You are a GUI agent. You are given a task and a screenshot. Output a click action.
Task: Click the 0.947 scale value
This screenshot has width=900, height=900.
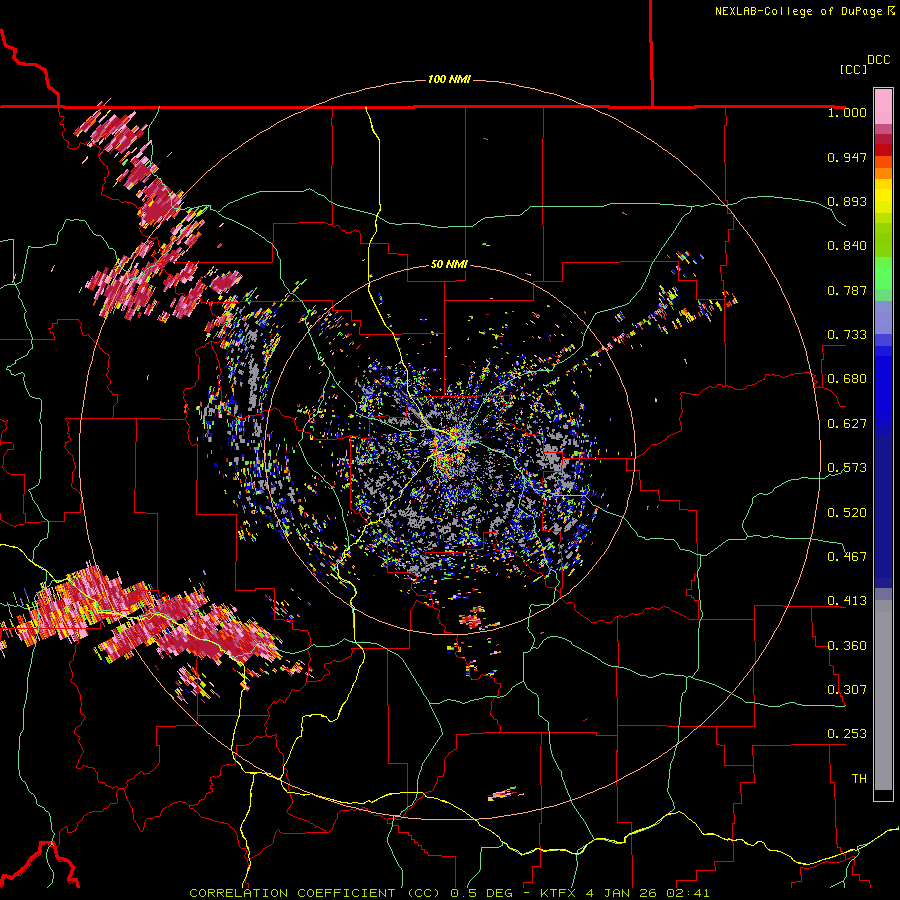[x=847, y=157]
